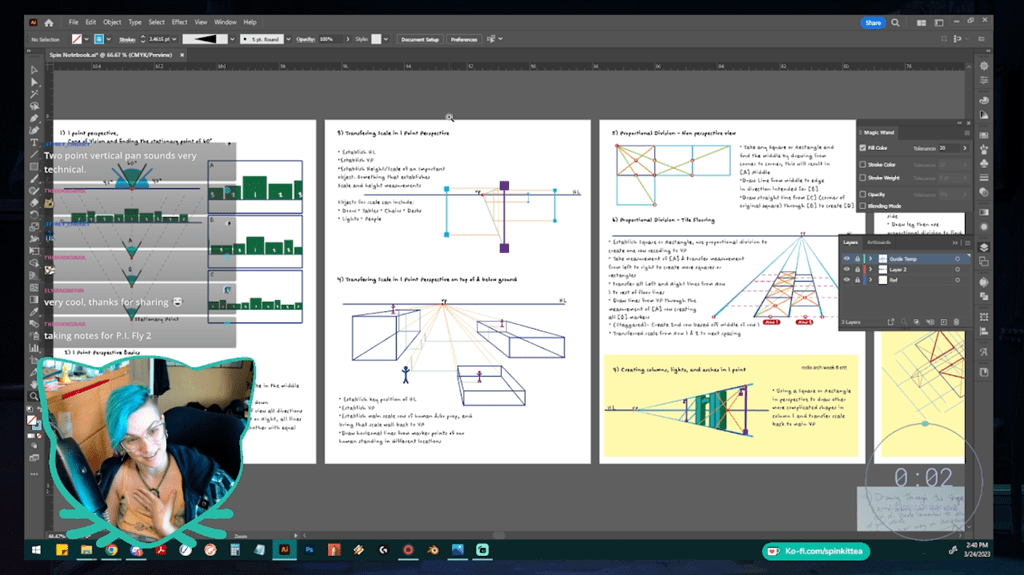1024x575 pixels.
Task: Click the Delete Selection trash icon in Layers
Action: coord(957,321)
